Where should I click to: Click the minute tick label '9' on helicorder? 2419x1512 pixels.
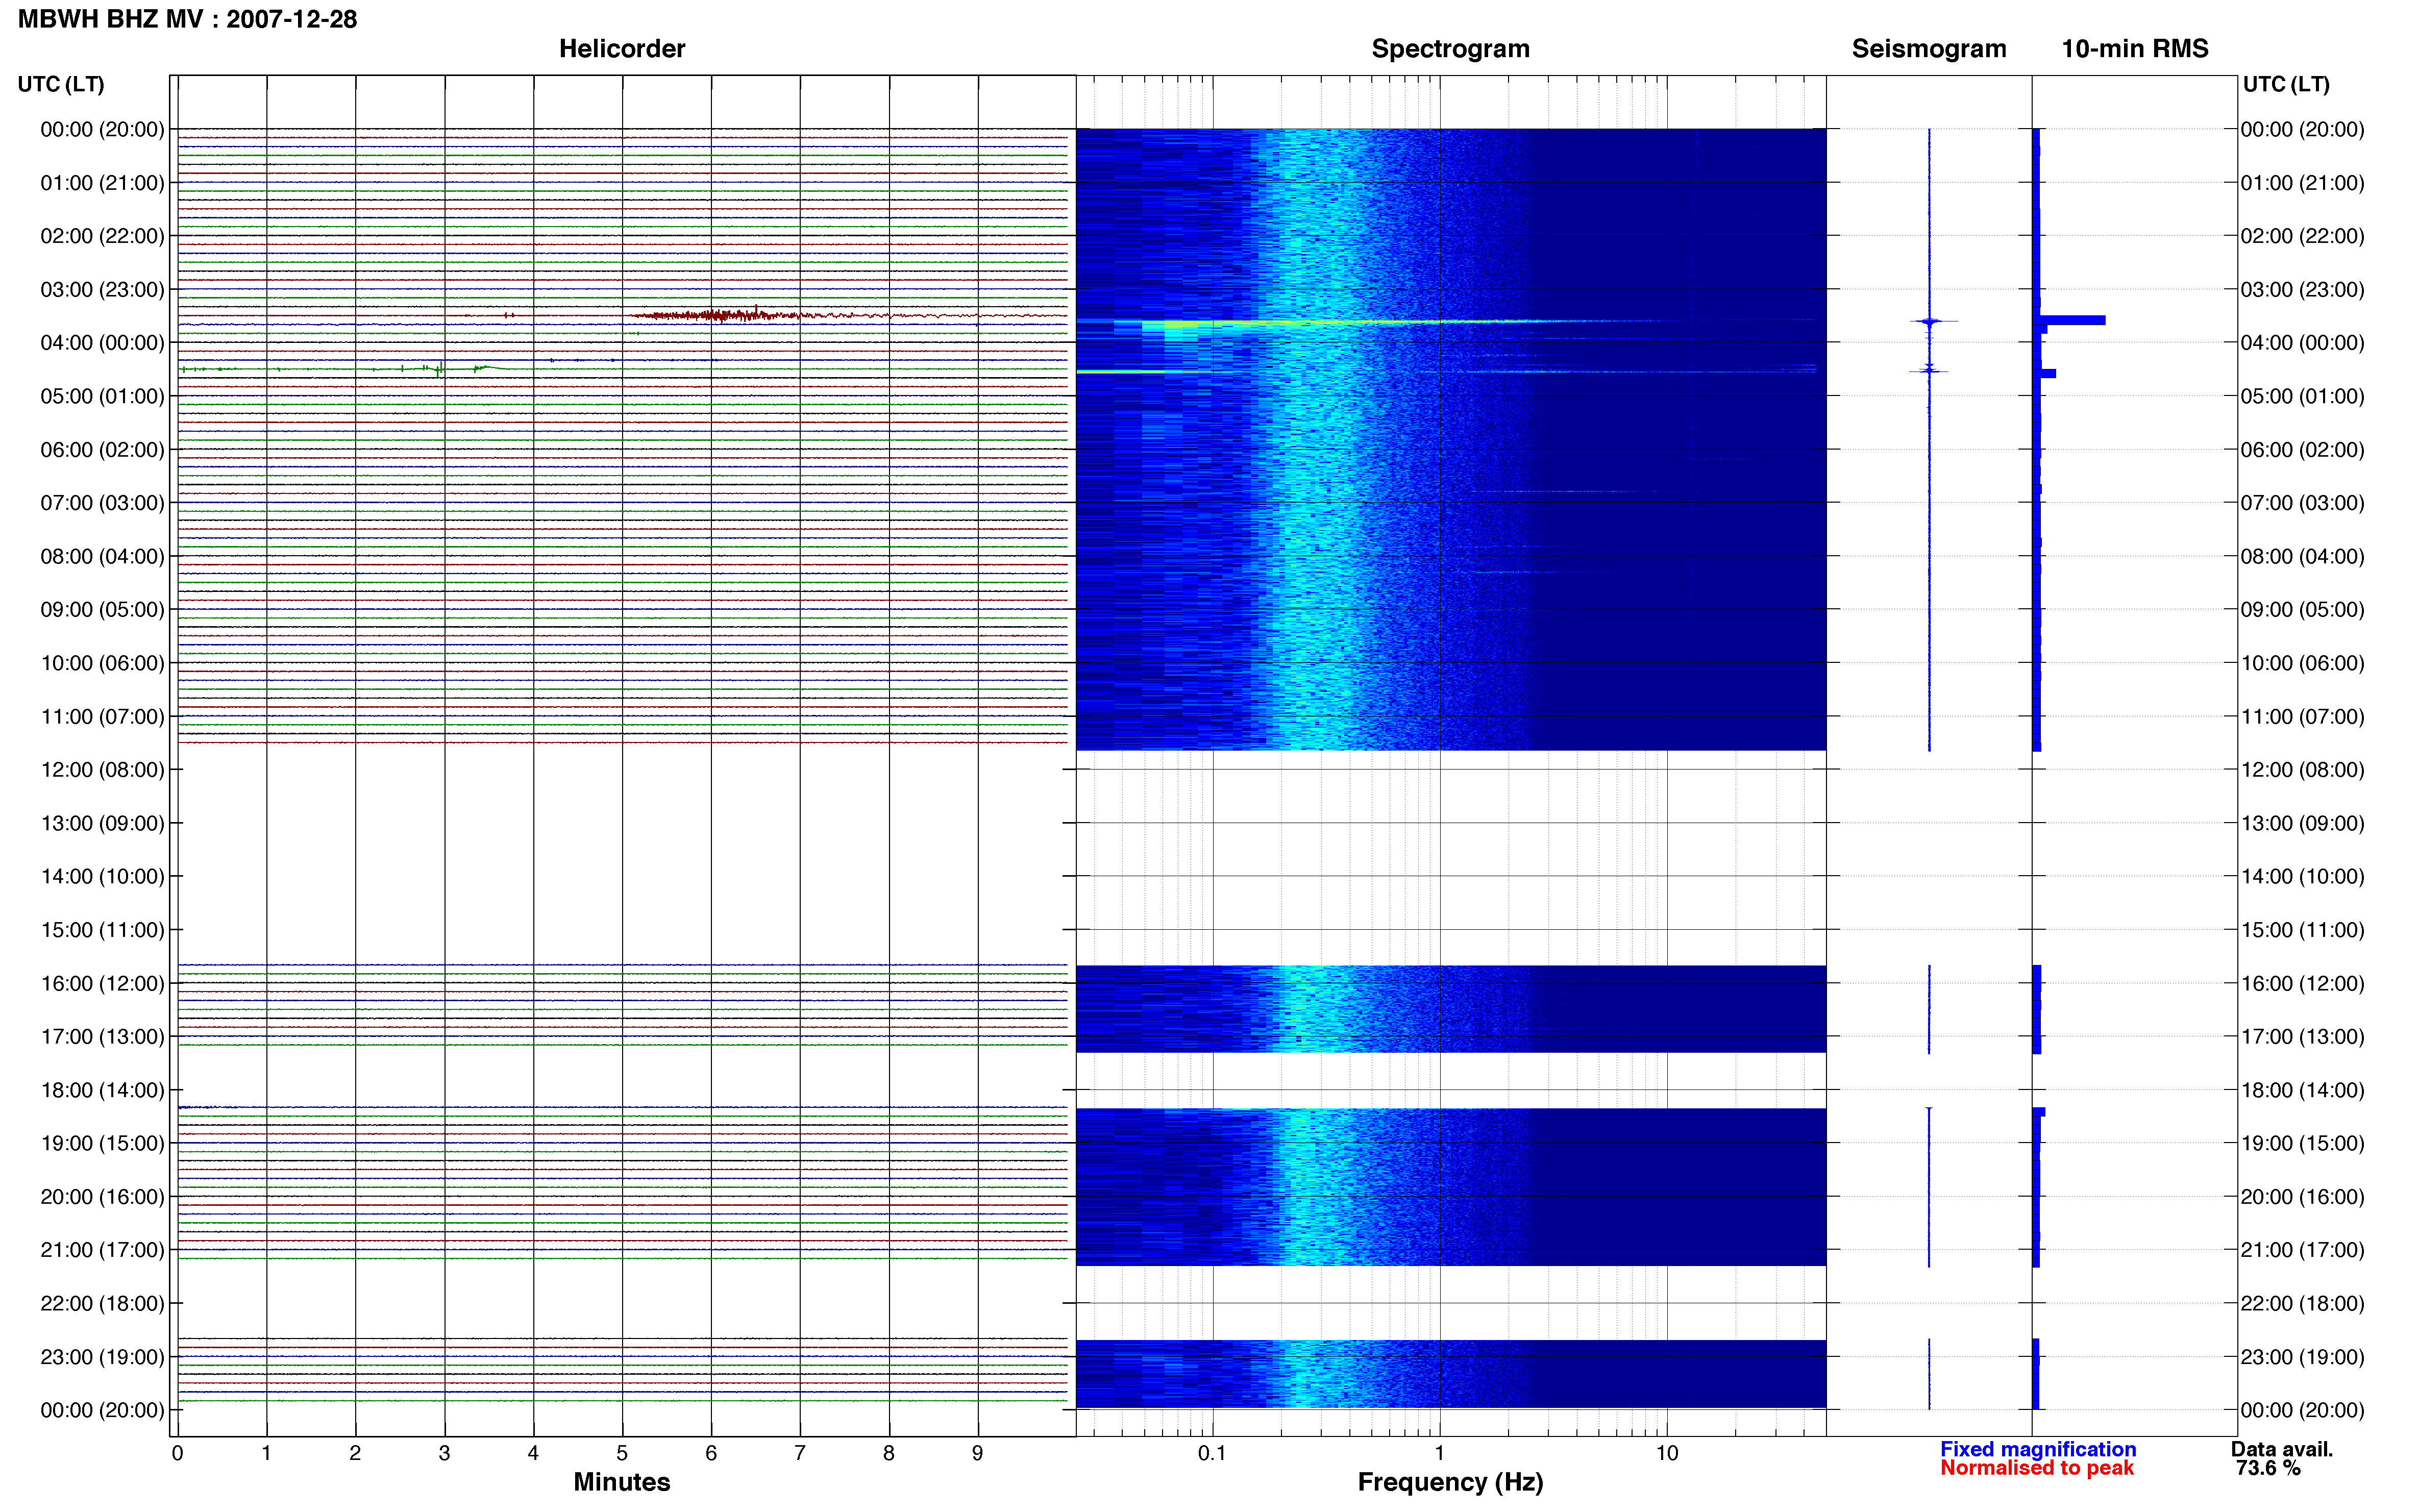[x=977, y=1453]
